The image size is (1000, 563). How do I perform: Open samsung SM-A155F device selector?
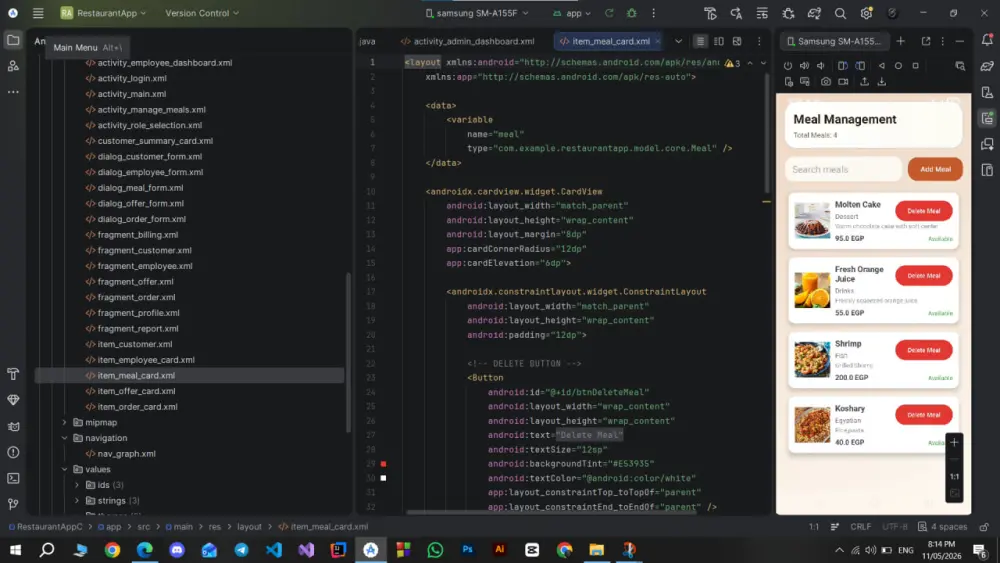477,13
